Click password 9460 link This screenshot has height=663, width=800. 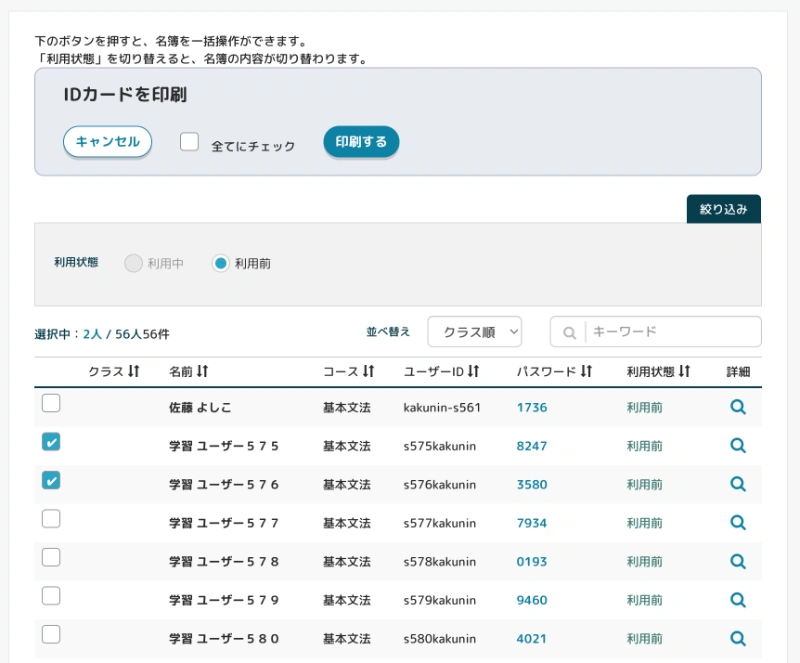click(x=532, y=600)
